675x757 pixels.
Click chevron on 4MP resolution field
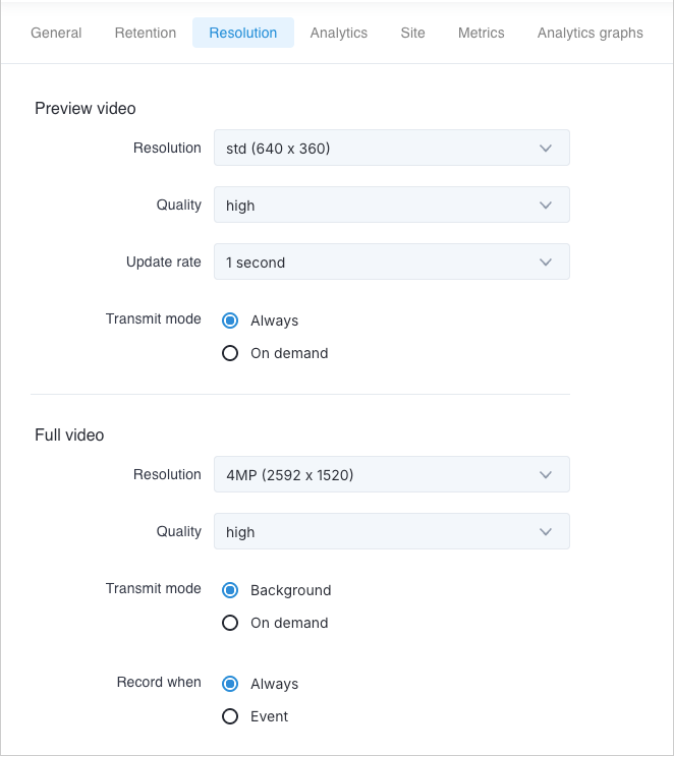click(545, 475)
